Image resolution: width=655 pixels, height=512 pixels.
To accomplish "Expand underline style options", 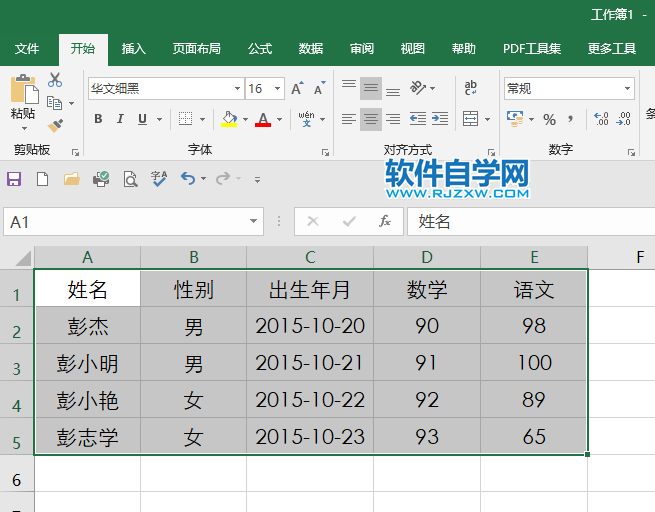I will tap(160, 119).
